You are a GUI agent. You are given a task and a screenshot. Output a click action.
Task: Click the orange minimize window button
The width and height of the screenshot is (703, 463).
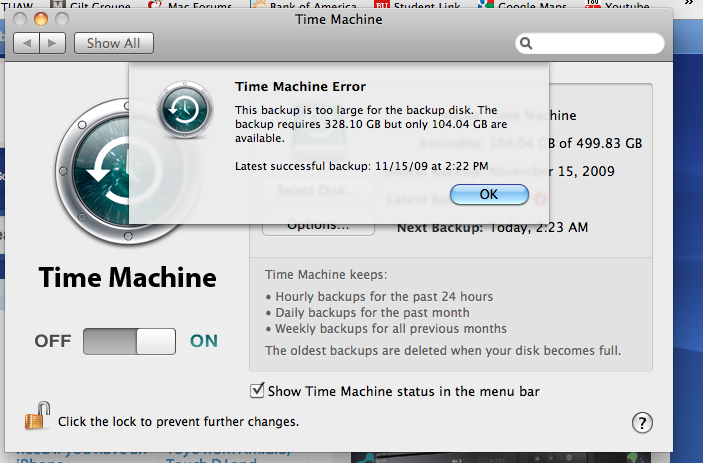pyautogui.click(x=41, y=19)
